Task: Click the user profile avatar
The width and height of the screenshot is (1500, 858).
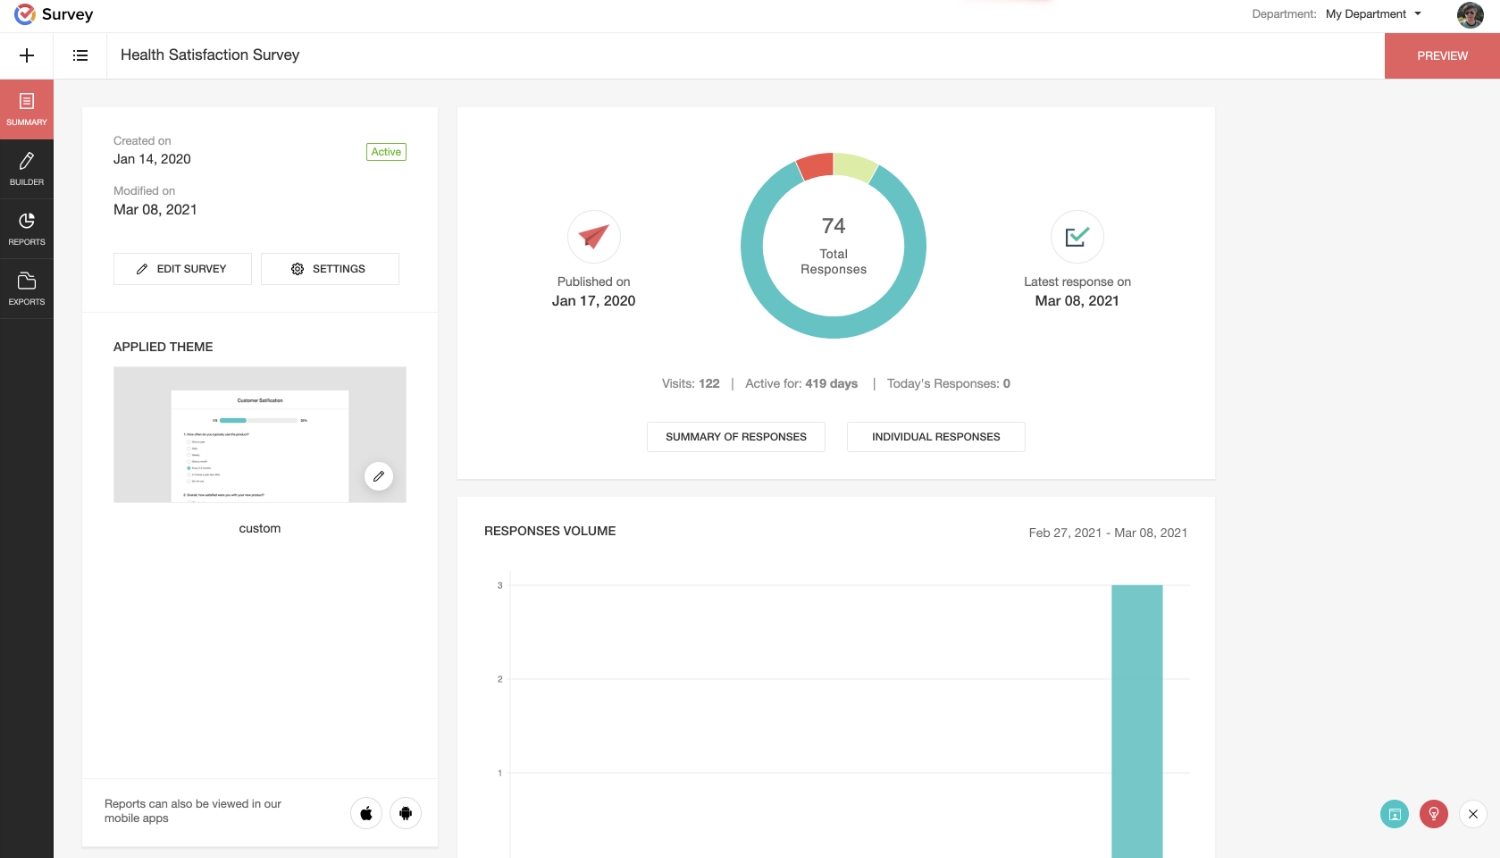Action: [1470, 15]
